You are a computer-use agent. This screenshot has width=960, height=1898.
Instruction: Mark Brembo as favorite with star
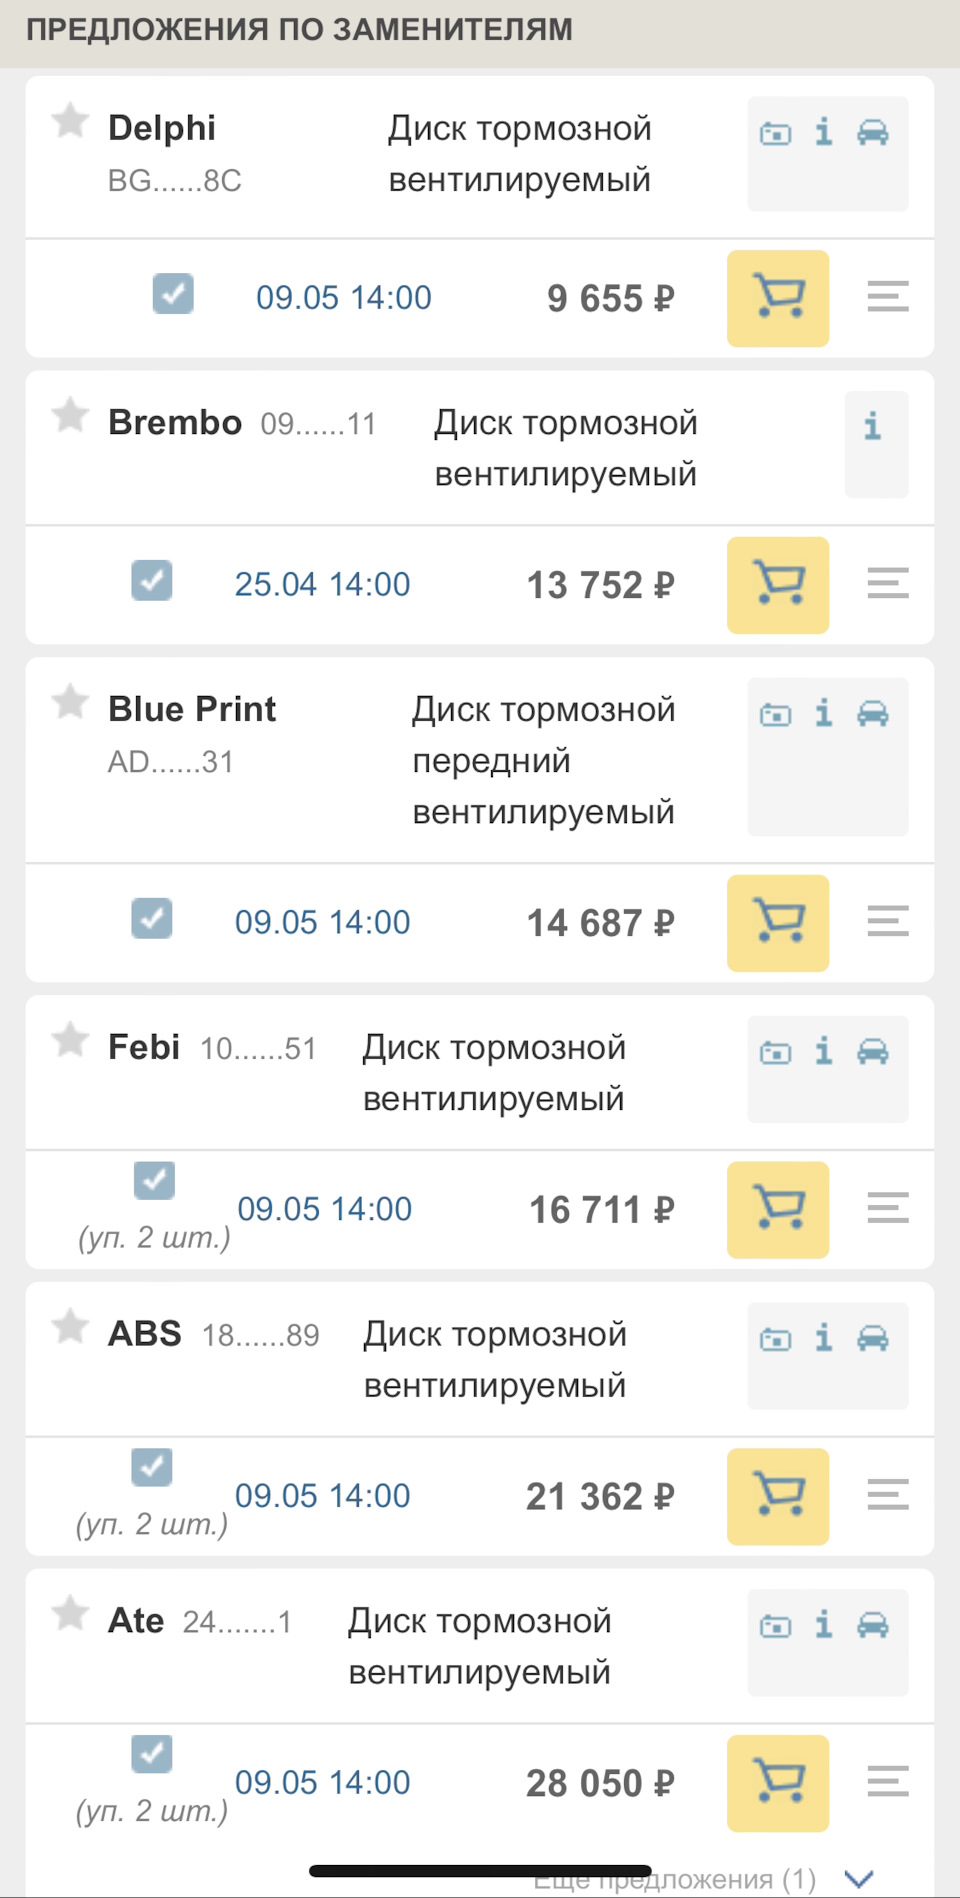click(70, 414)
